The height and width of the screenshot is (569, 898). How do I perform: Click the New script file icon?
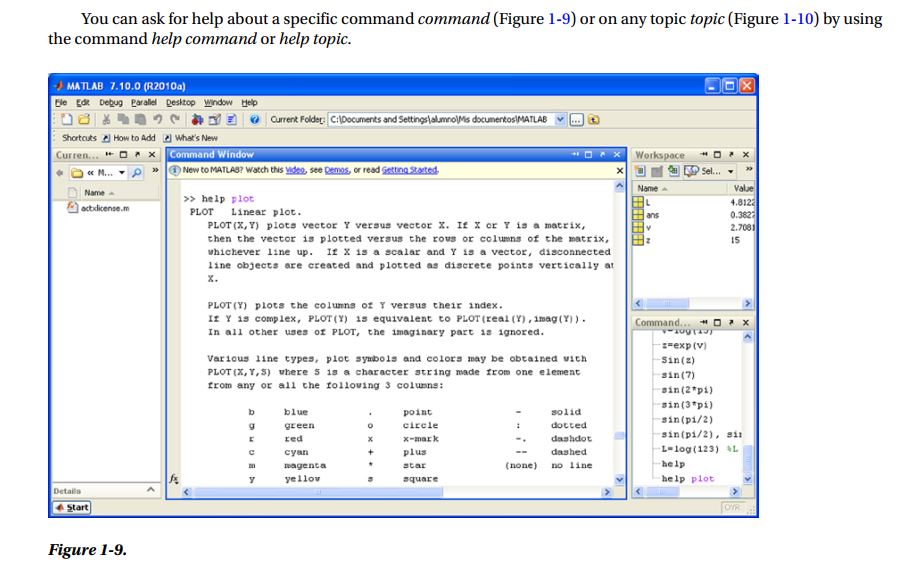click(67, 119)
